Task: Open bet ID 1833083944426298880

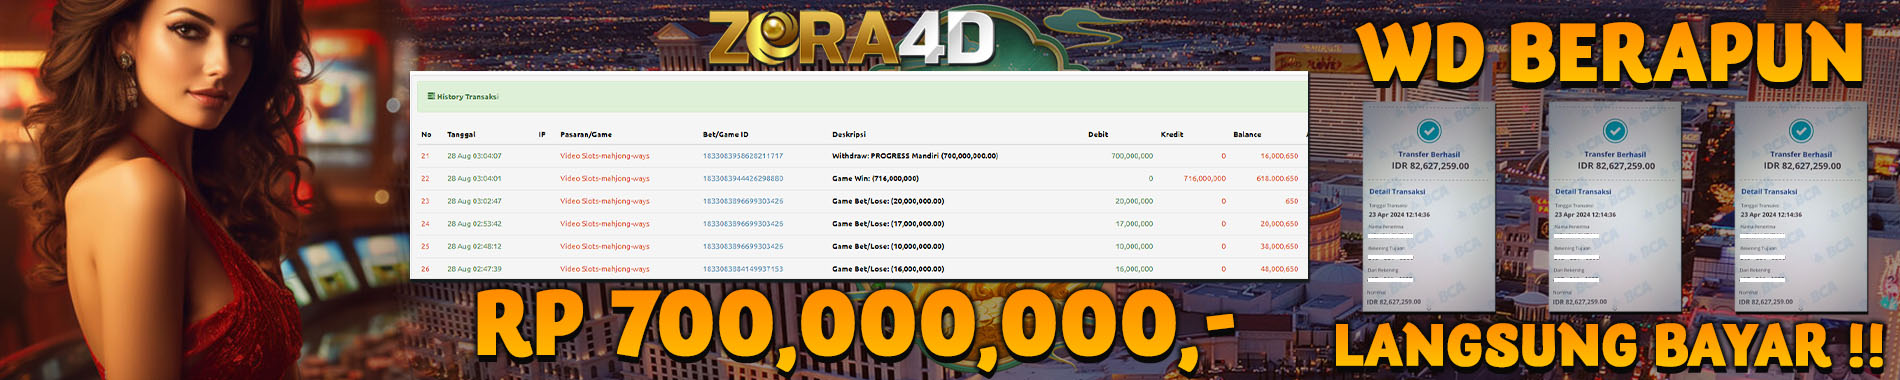Action: point(743,179)
